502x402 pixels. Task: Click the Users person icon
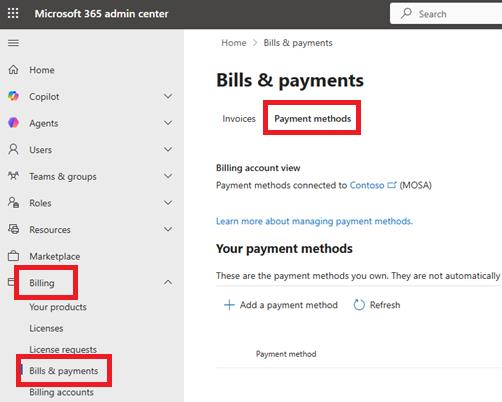(13, 149)
